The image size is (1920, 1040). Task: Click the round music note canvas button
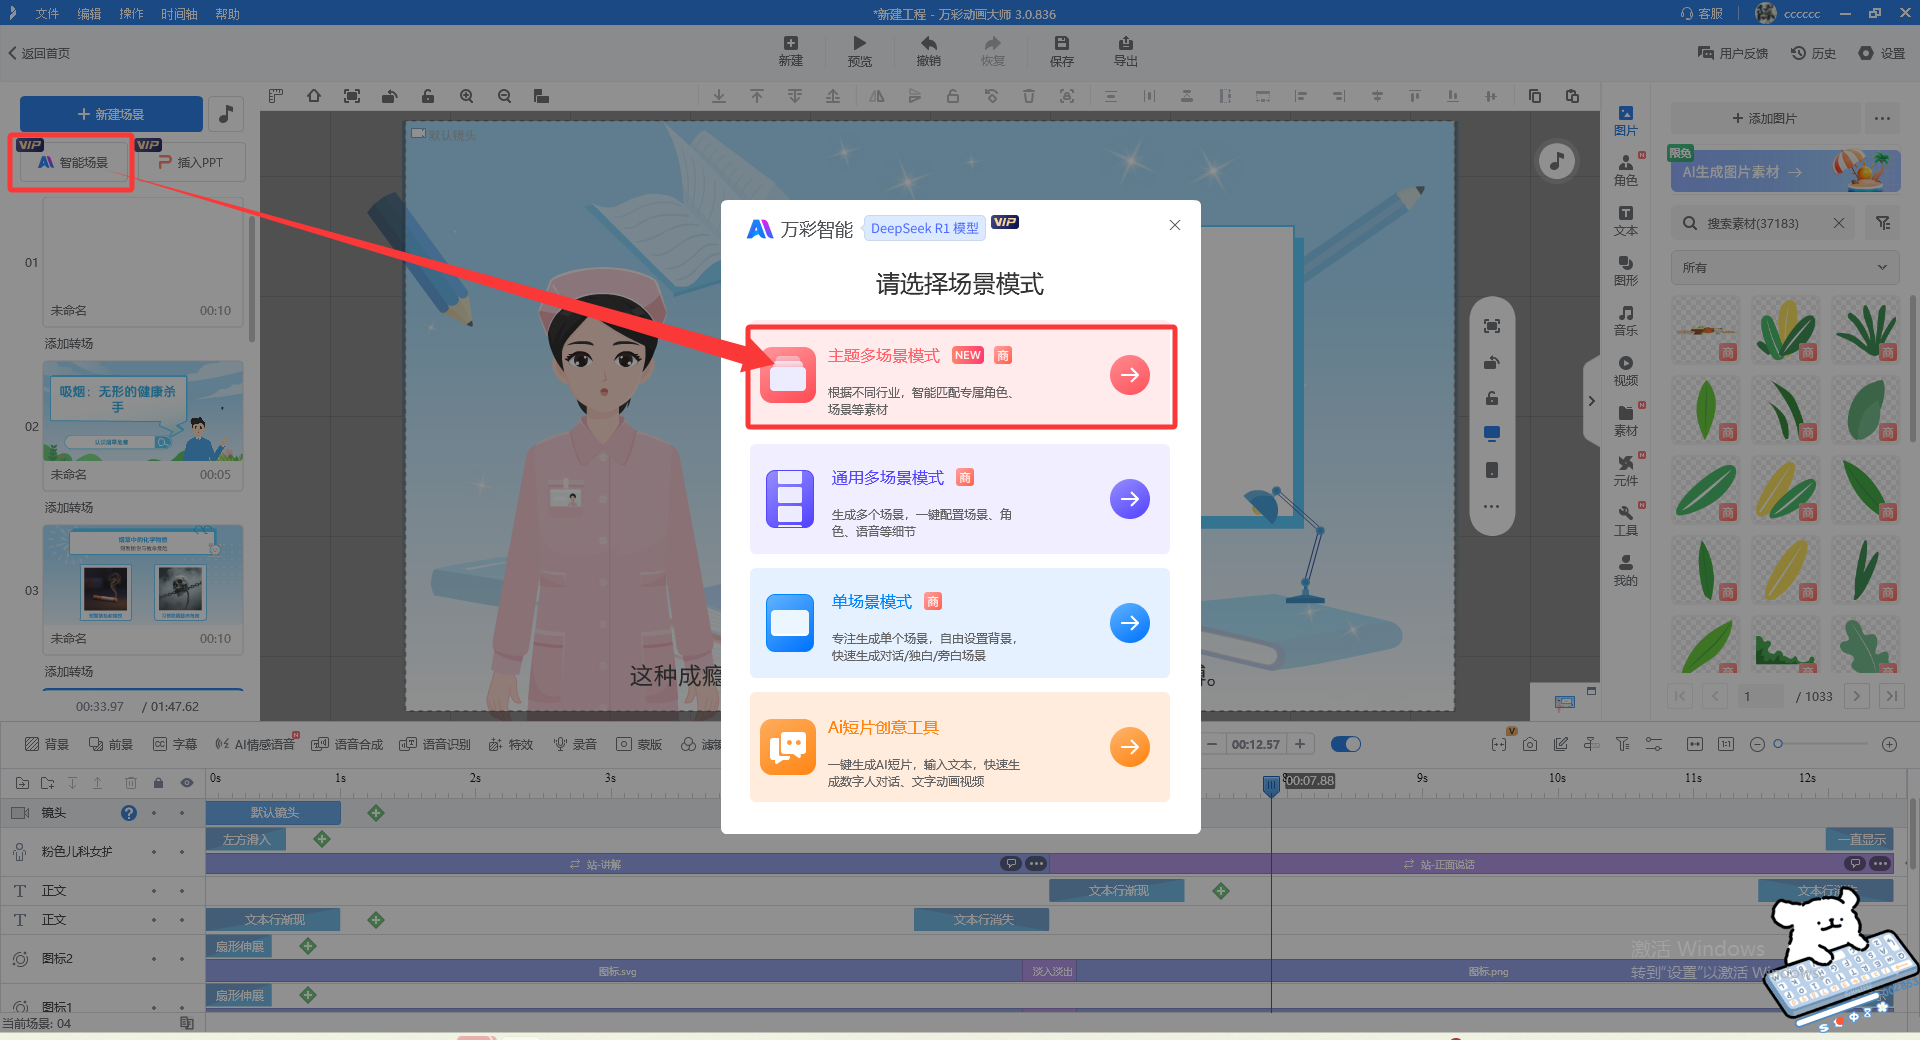[x=1556, y=161]
